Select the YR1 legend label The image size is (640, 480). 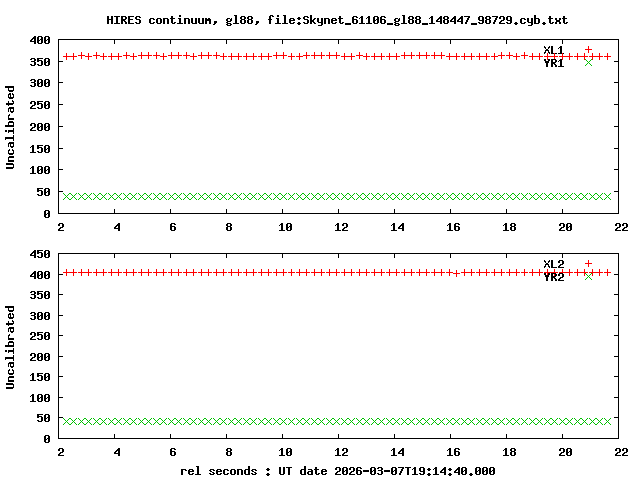point(553,63)
